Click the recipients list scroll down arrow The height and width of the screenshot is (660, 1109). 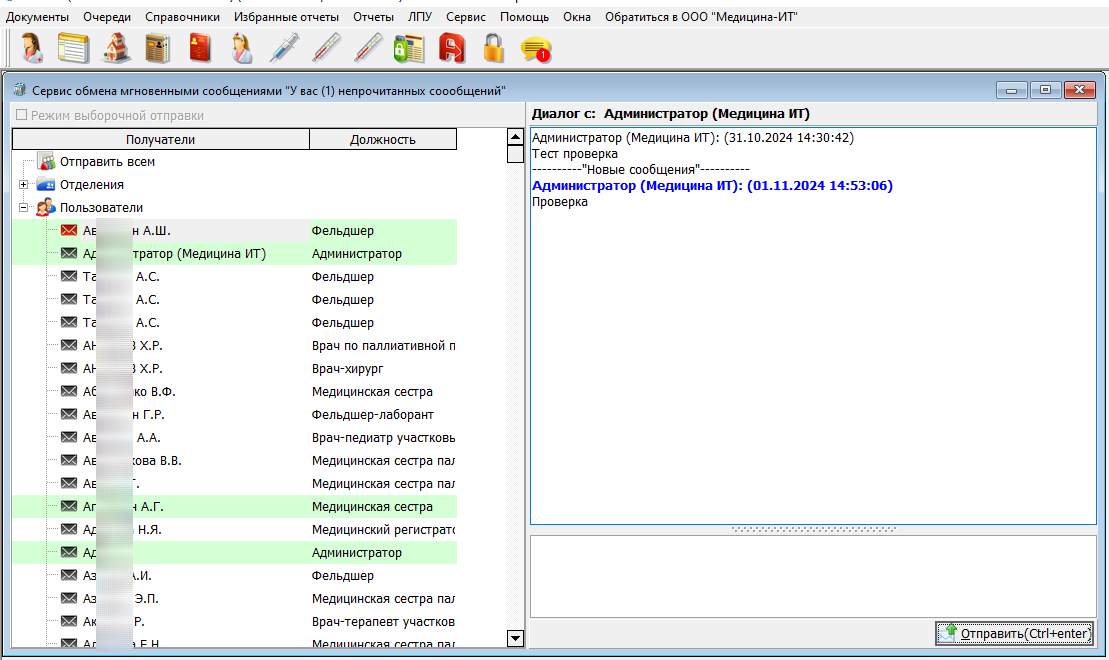click(x=516, y=638)
